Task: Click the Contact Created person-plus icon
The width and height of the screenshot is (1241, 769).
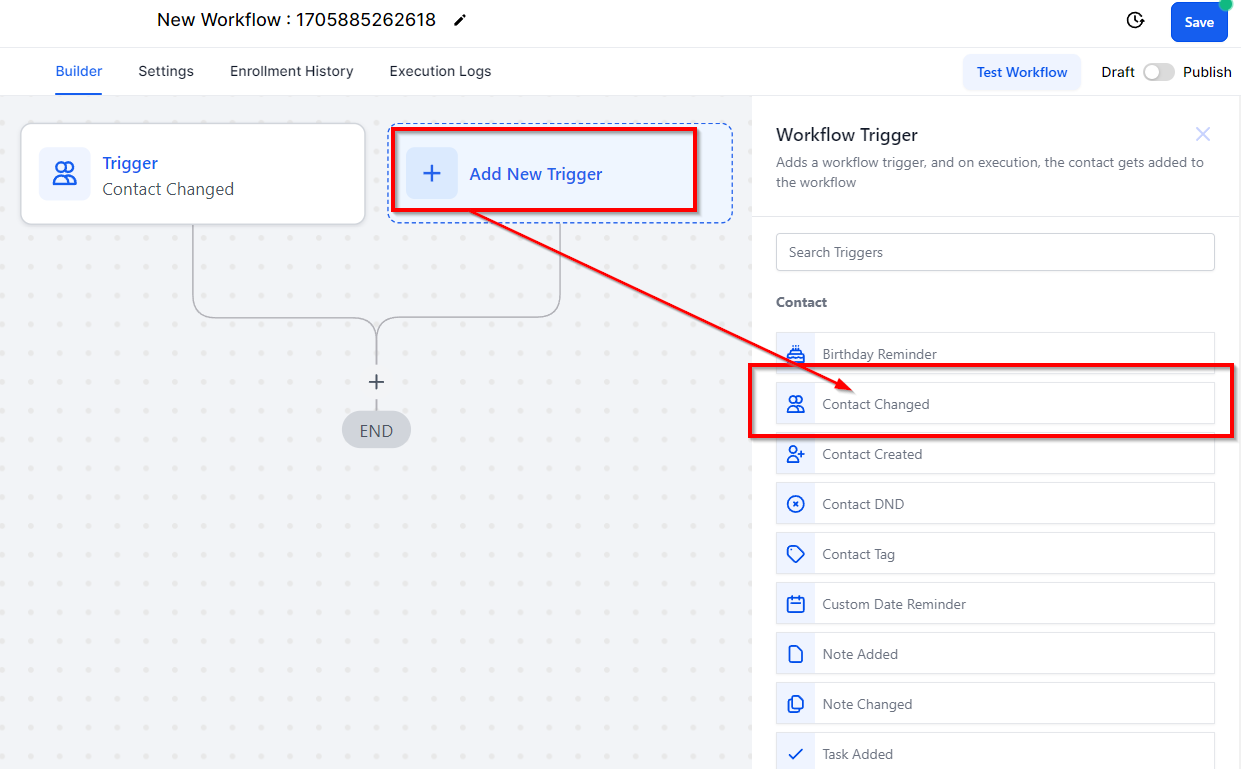Action: 796,454
